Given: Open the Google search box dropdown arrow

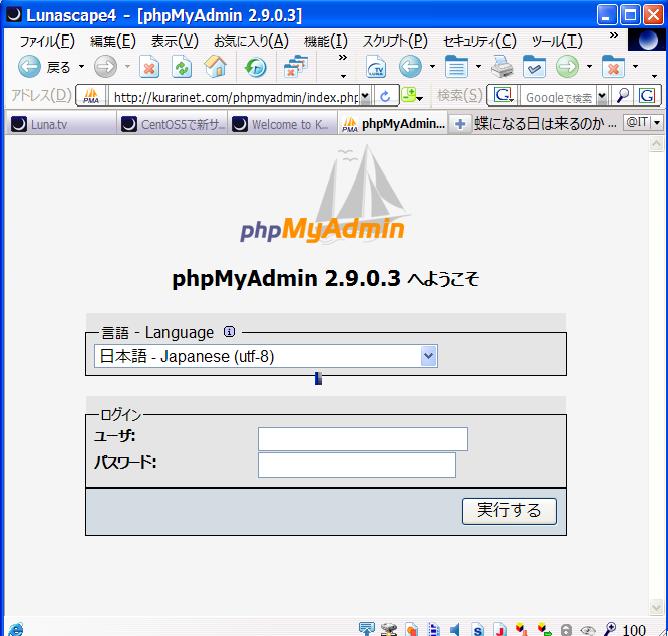Looking at the screenshot, I should [x=602, y=97].
